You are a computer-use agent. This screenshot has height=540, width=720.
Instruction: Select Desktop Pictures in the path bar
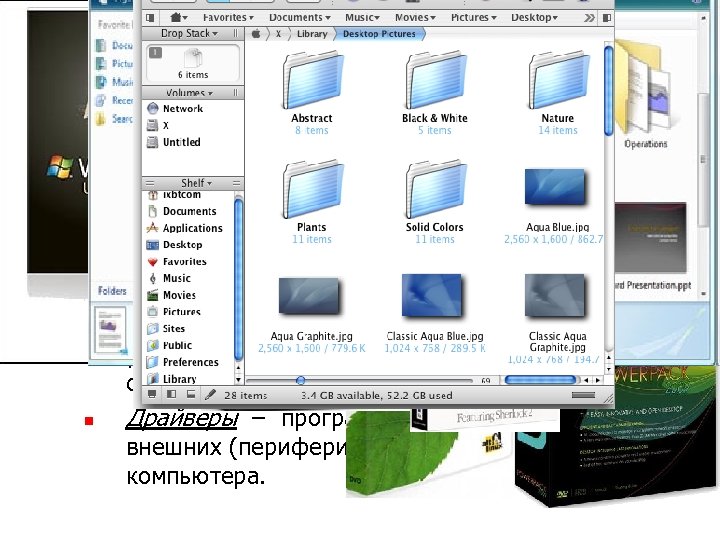tap(379, 34)
